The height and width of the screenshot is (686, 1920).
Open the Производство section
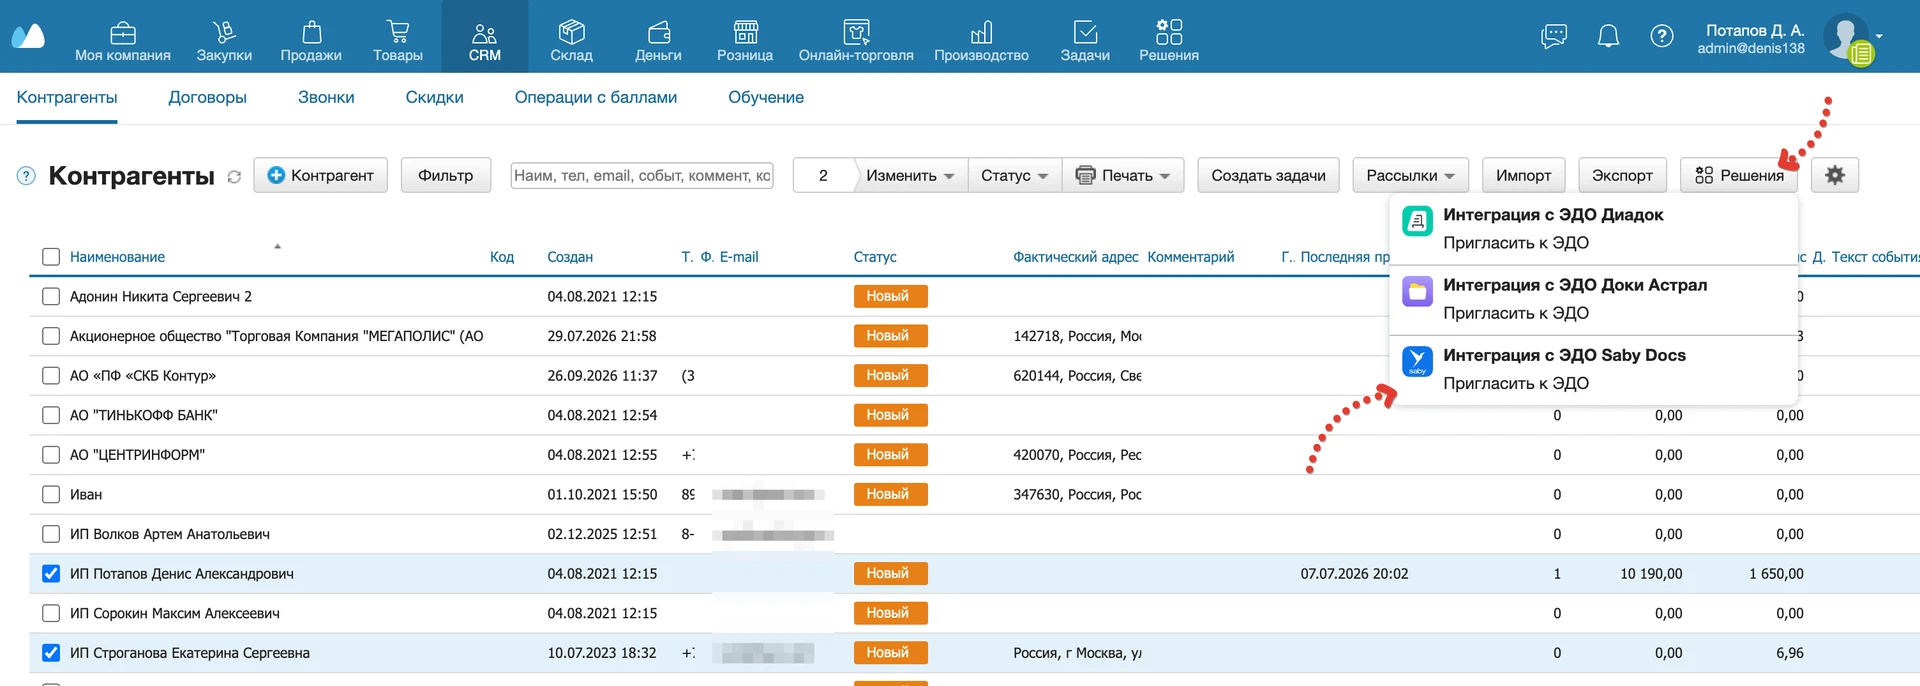point(981,41)
